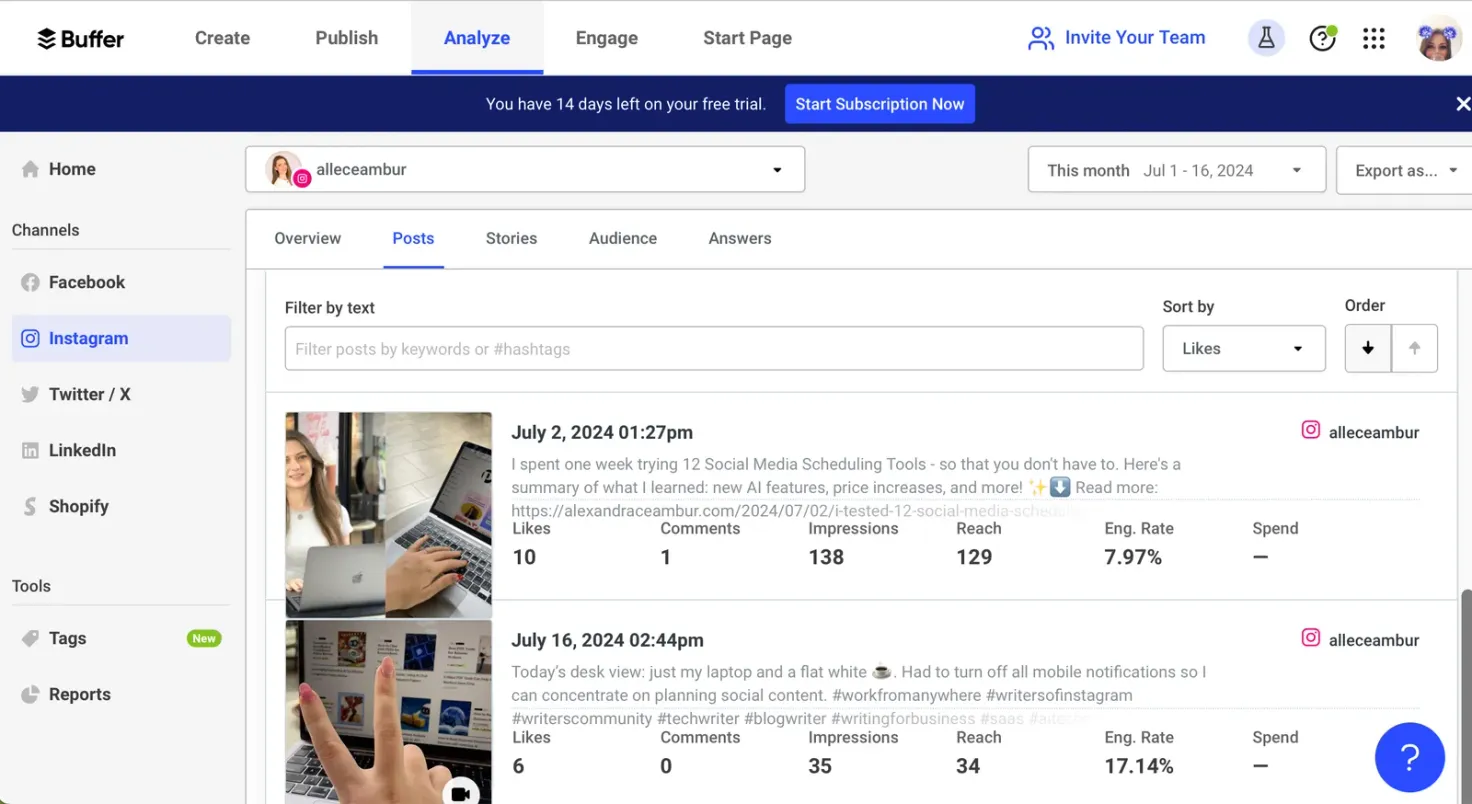Open the Shopify channel
The height and width of the screenshot is (804, 1472).
coord(78,506)
